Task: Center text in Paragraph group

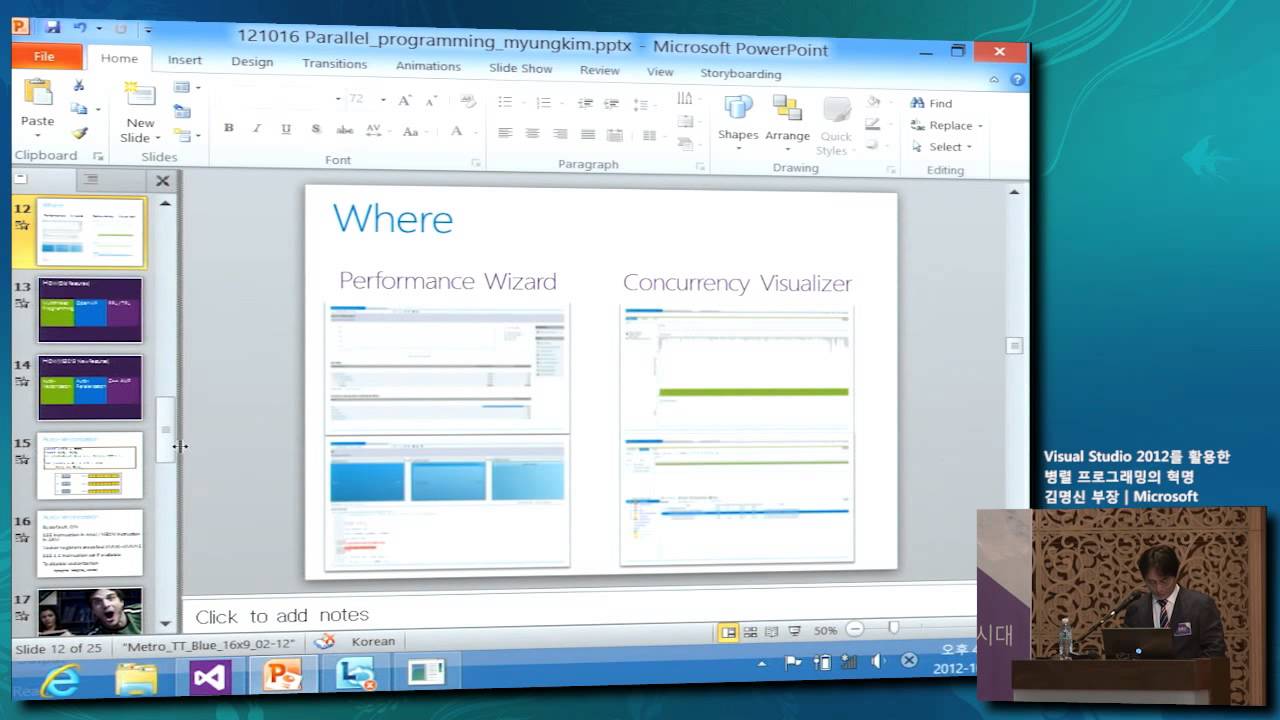Action: 532,133
